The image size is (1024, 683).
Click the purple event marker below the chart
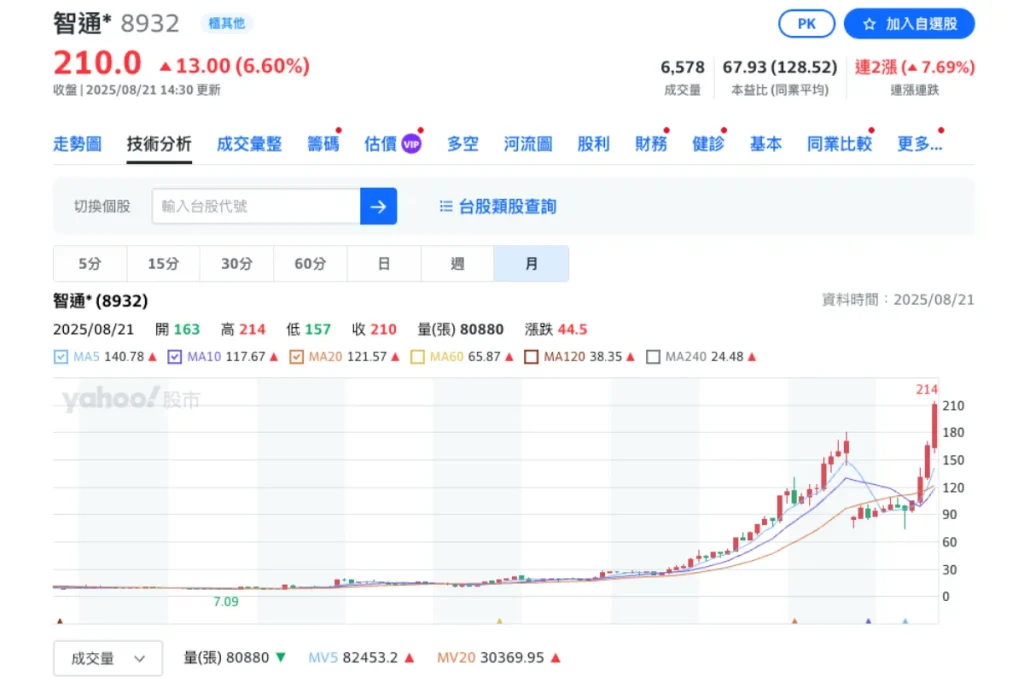pos(868,622)
